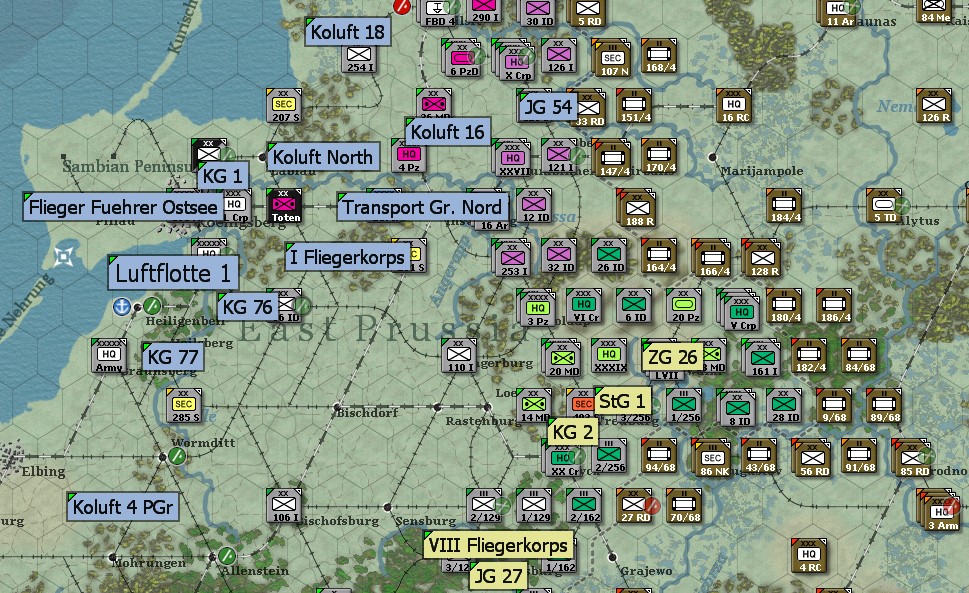Image resolution: width=969 pixels, height=593 pixels.
Task: Select the VI Cr corps HQ counter
Action: coord(584,306)
